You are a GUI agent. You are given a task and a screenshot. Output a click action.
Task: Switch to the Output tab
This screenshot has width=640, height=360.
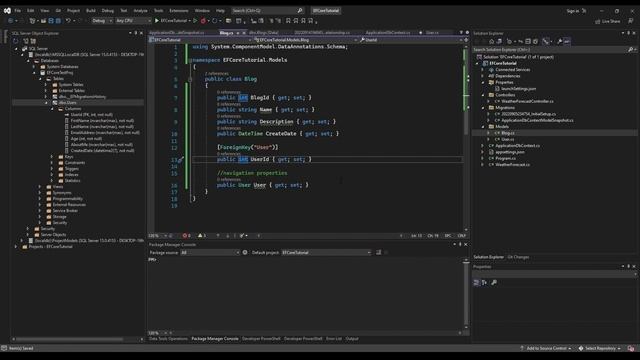pyautogui.click(x=352, y=339)
